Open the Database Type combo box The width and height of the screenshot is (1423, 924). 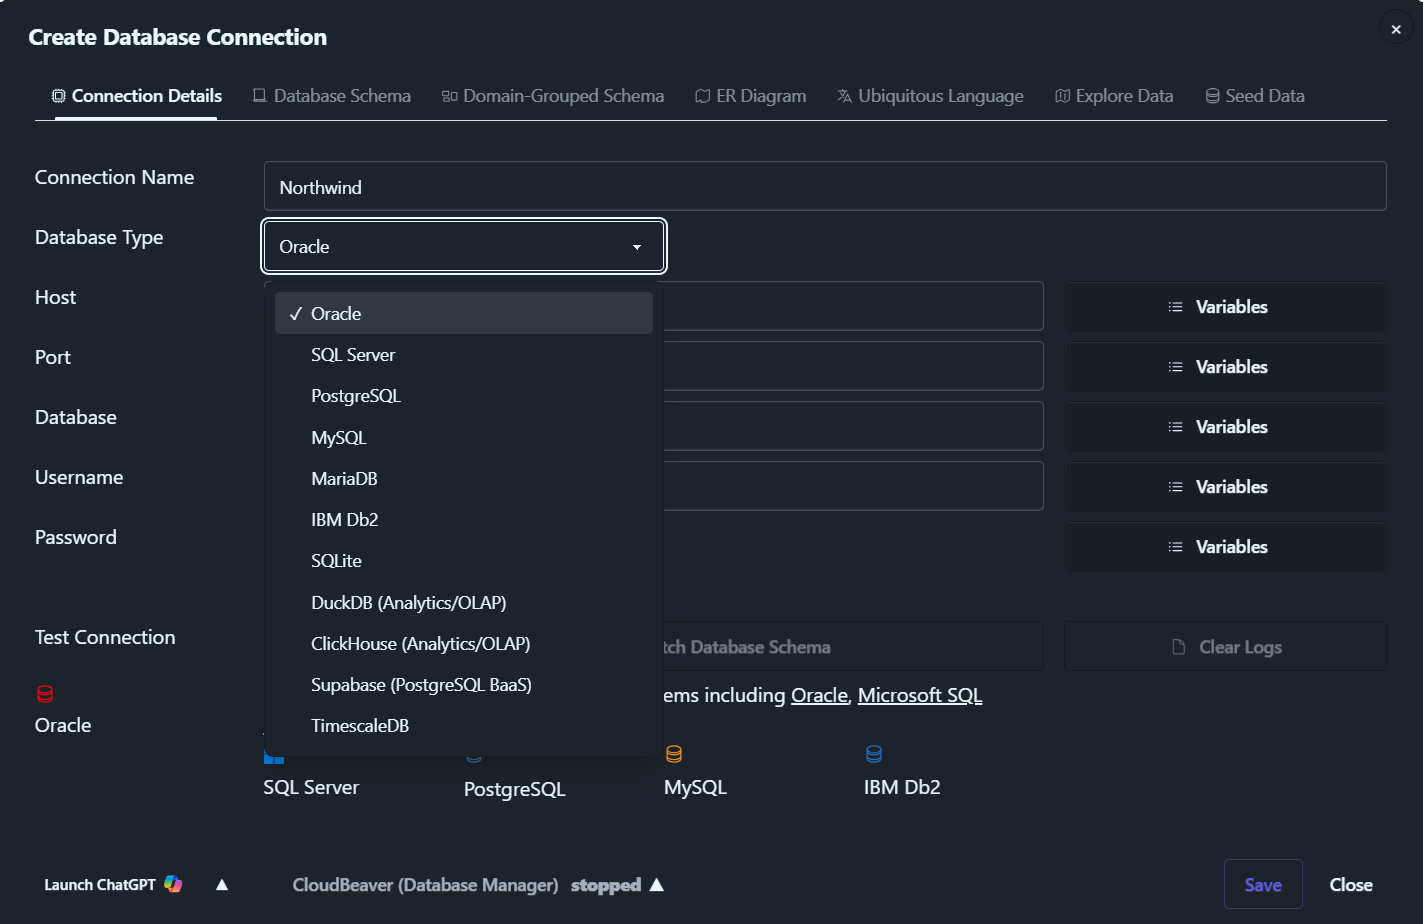tap(464, 246)
